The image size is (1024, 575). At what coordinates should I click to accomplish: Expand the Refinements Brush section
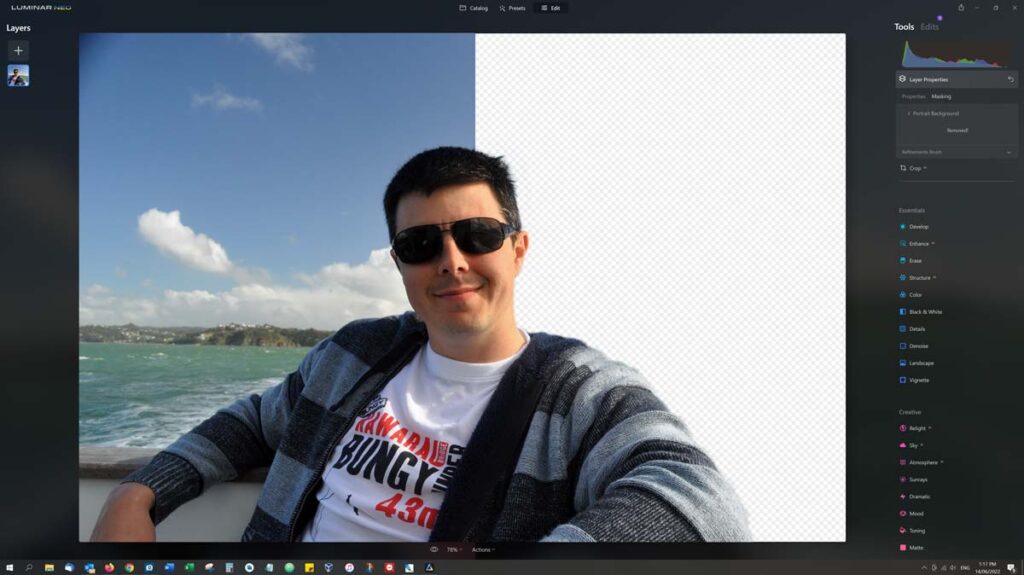pyautogui.click(x=1008, y=152)
